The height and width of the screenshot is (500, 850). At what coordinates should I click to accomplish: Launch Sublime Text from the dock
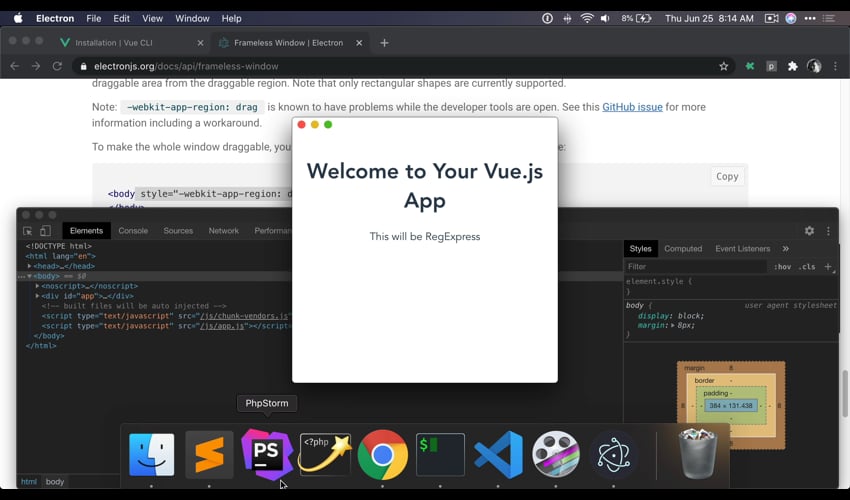pos(209,454)
